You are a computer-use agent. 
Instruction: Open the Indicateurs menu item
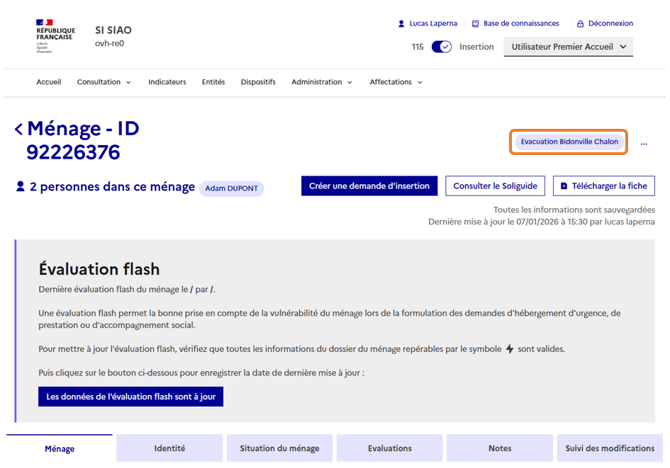tap(167, 82)
